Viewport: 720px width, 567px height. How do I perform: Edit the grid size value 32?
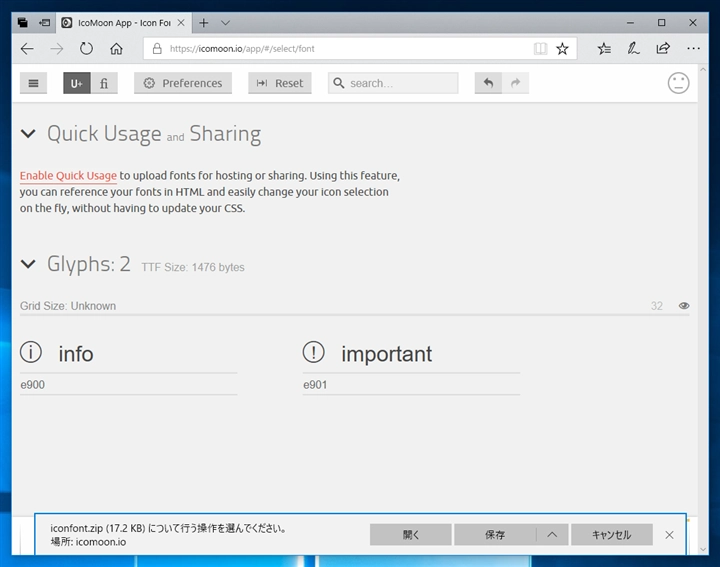pyautogui.click(x=657, y=306)
